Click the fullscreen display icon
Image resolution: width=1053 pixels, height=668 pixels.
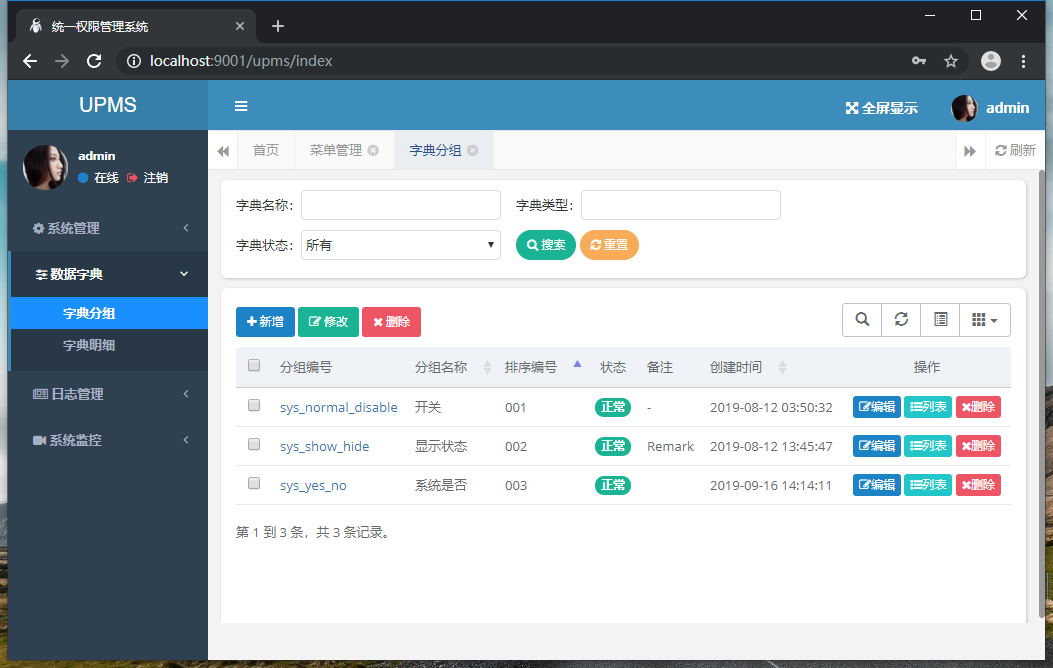click(852, 108)
